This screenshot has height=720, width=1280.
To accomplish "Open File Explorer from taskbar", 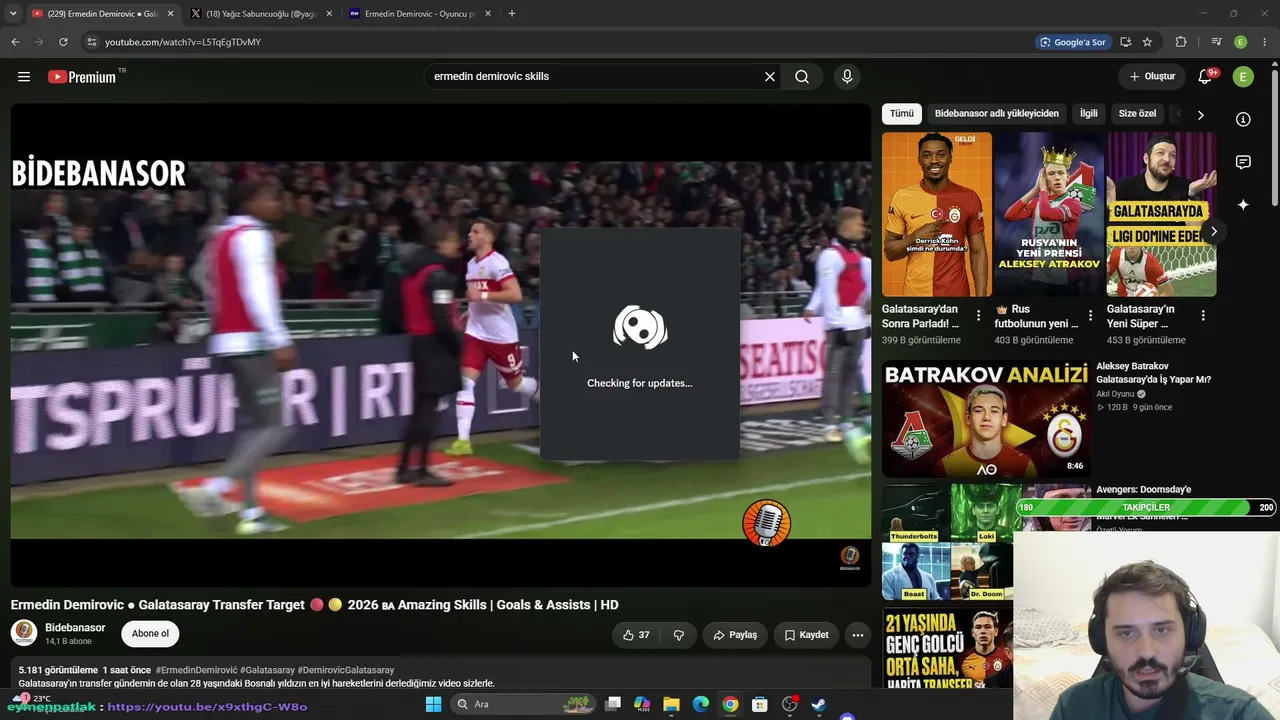I will click(x=672, y=704).
